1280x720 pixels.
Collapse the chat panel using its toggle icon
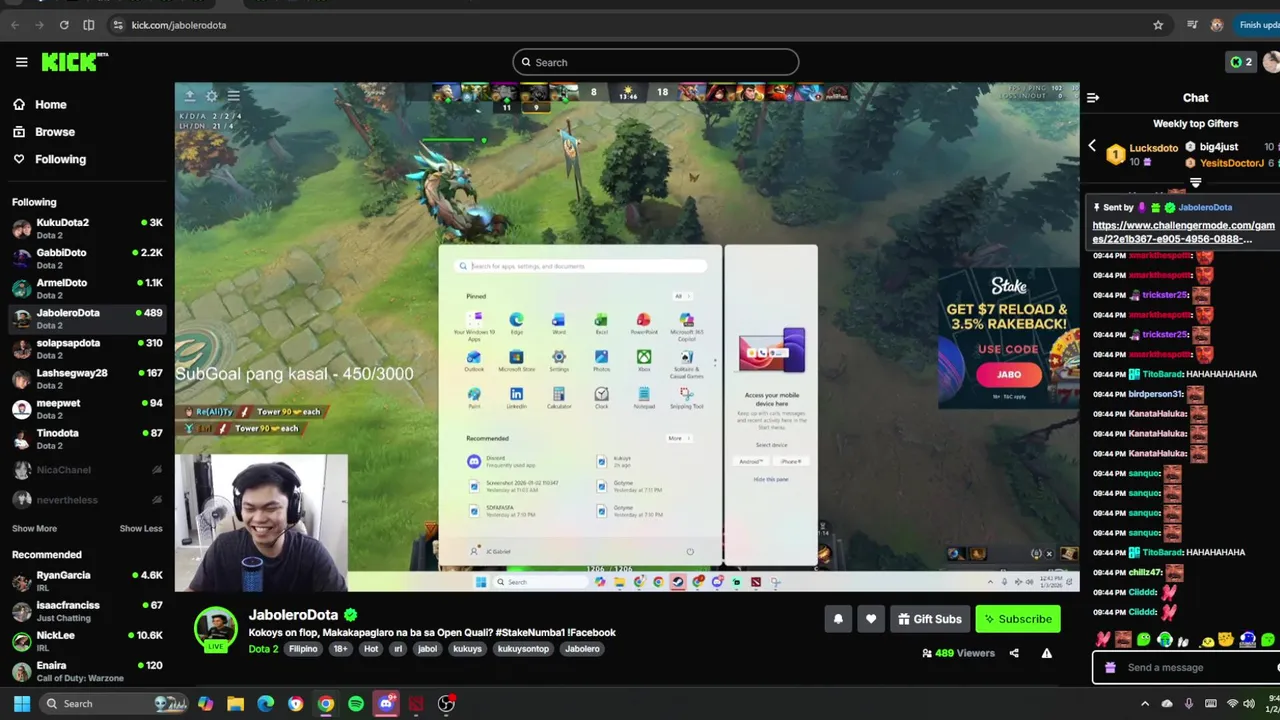[1093, 98]
